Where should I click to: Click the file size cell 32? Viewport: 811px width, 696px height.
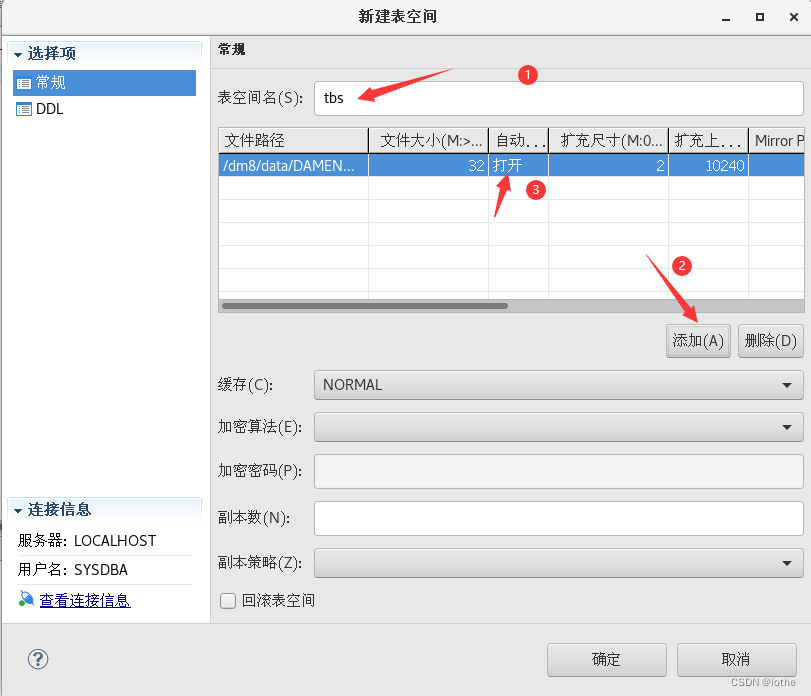coord(428,165)
